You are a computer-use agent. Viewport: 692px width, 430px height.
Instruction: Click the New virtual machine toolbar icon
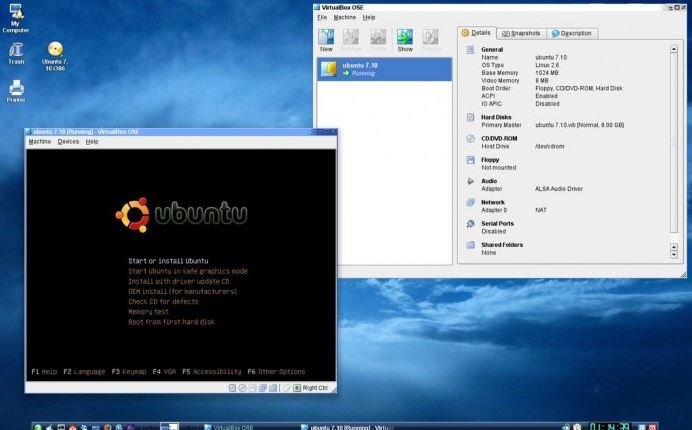click(326, 41)
